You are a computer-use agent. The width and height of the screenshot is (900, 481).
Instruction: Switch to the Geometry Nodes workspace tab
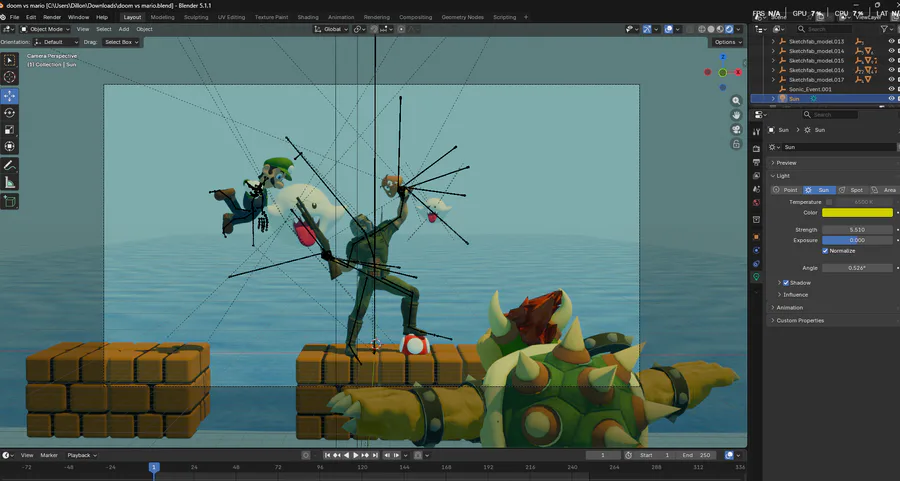(x=463, y=17)
